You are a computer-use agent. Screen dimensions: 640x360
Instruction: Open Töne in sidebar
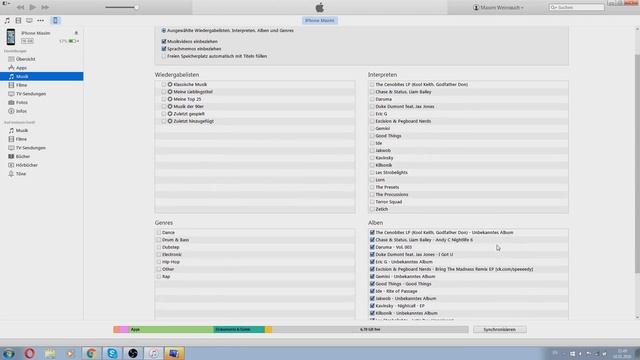point(21,174)
